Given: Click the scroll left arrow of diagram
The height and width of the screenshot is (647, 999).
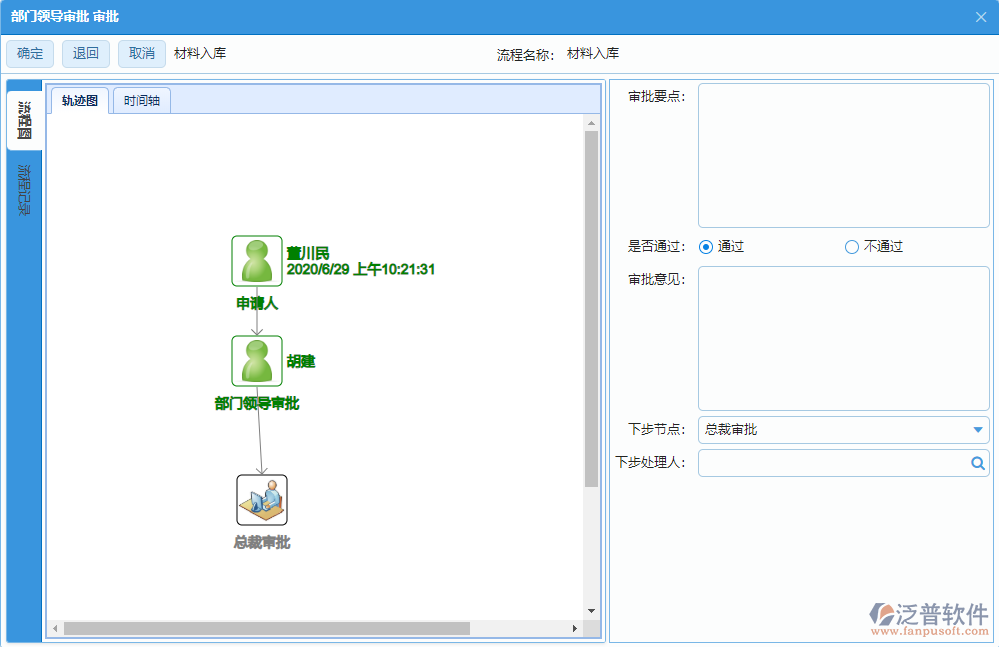Looking at the screenshot, I should tap(55, 629).
